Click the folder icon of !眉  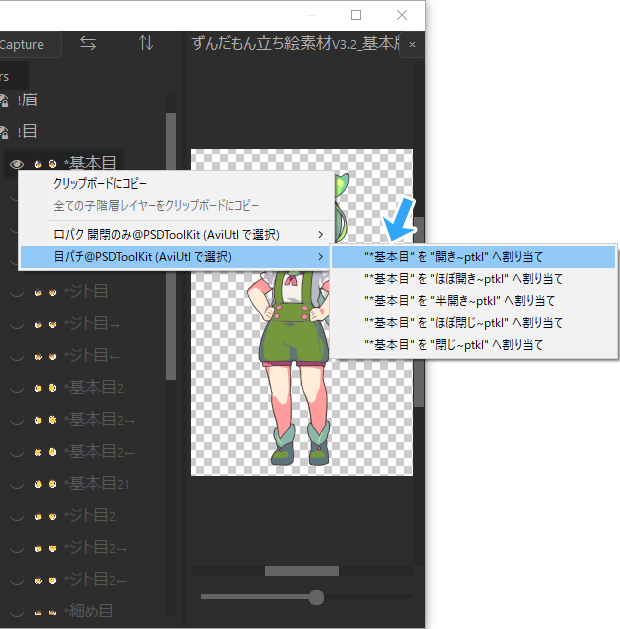(4, 100)
